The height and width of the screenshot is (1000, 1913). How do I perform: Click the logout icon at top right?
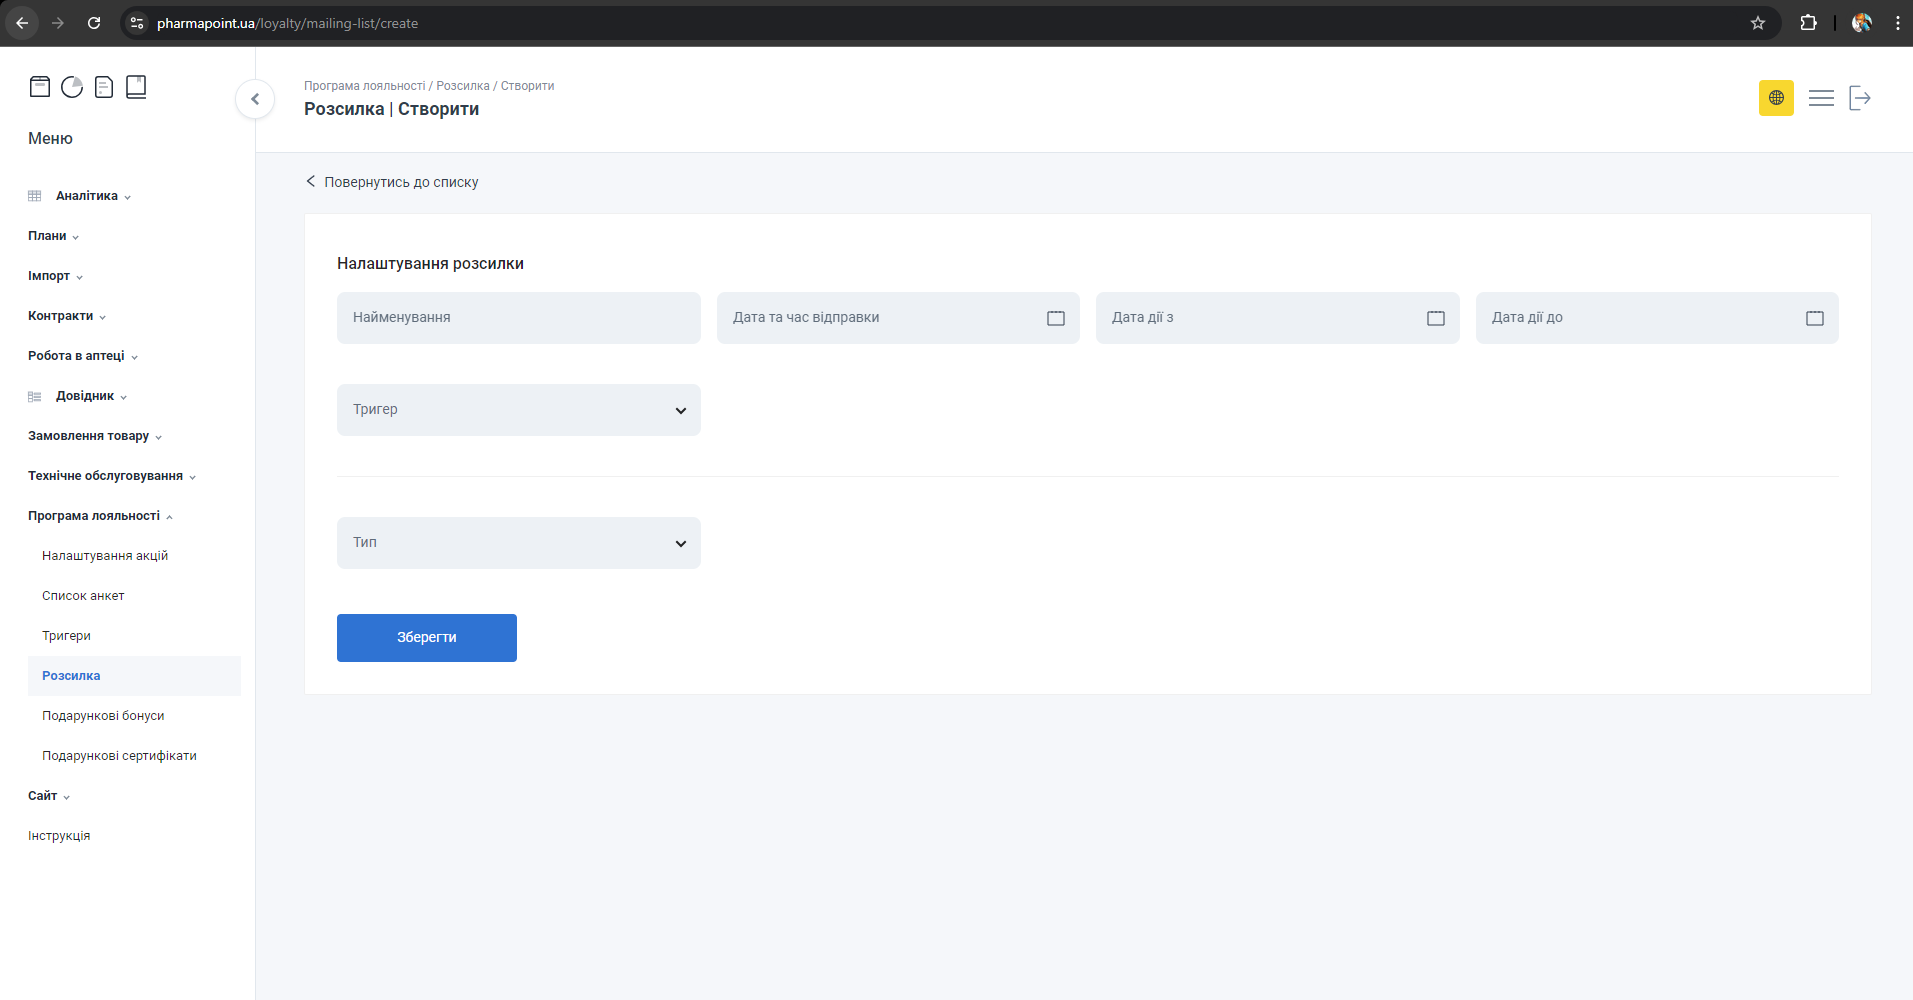click(1859, 98)
